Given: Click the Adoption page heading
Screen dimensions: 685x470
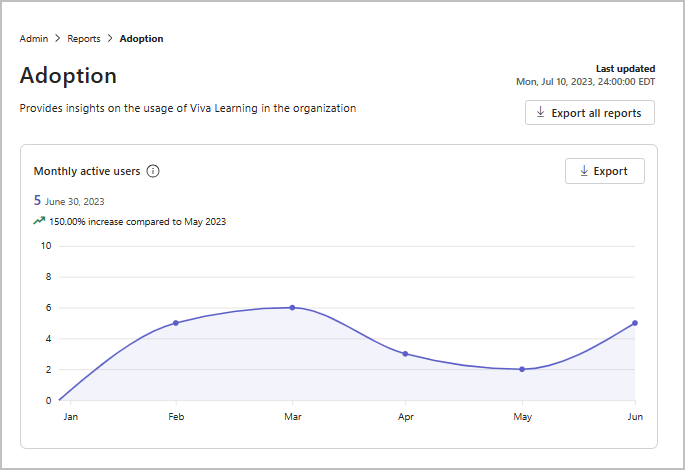Looking at the screenshot, I should [68, 76].
